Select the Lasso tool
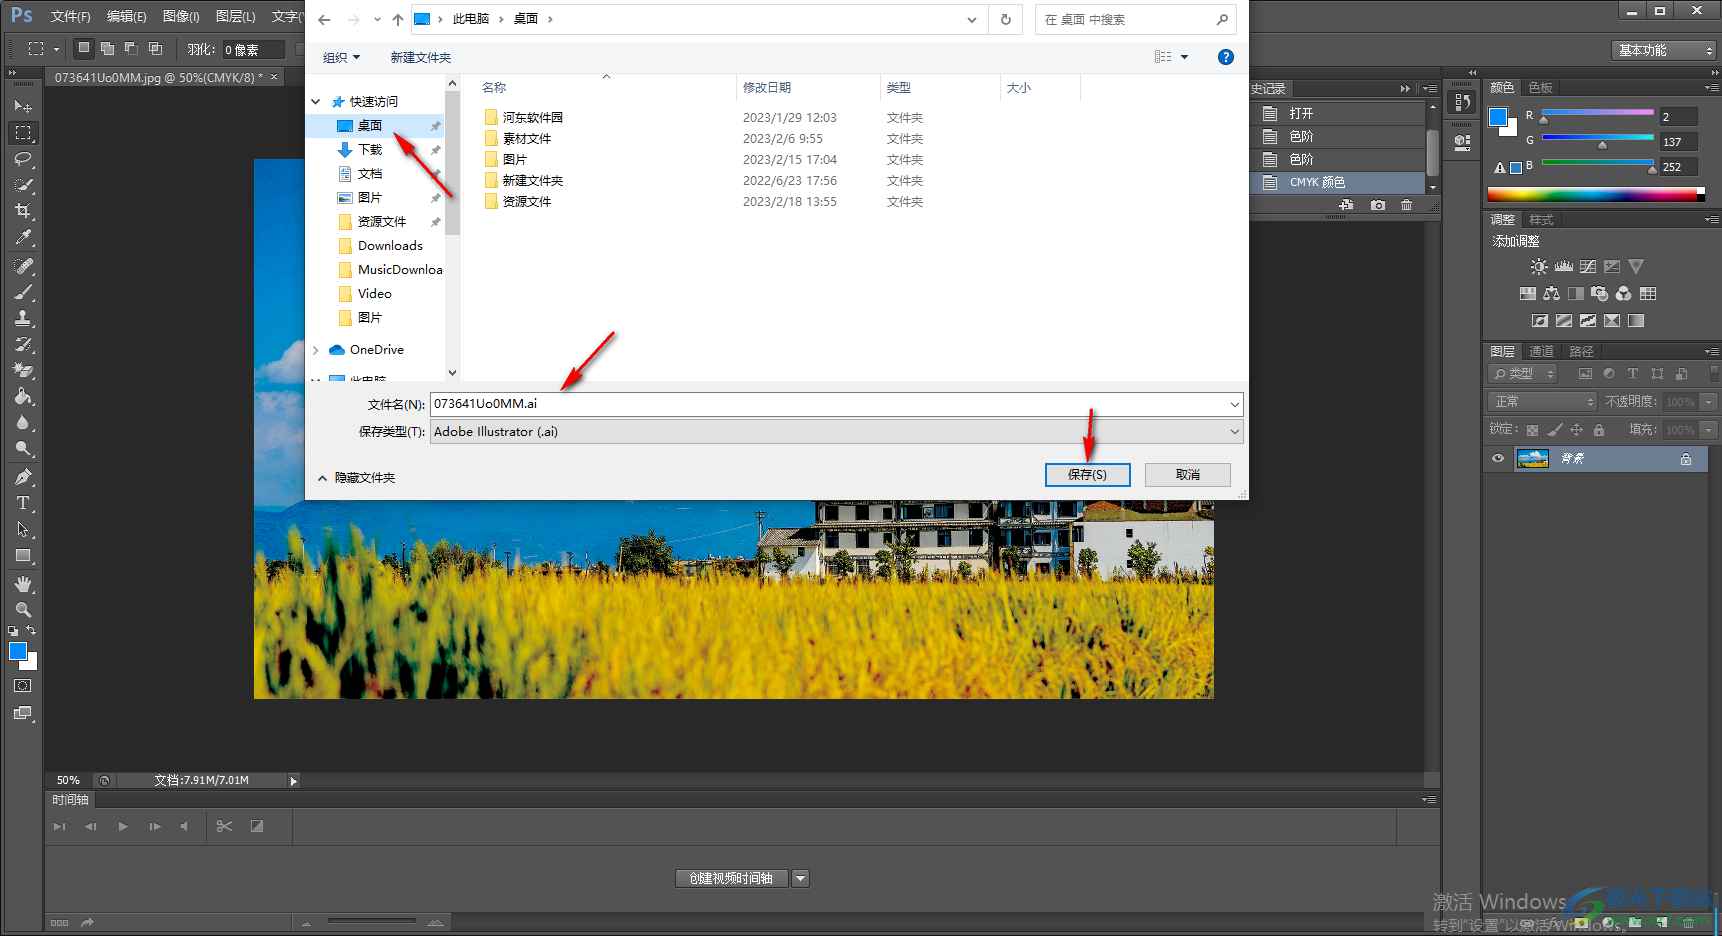Viewport: 1722px width, 936px height. pos(23,159)
